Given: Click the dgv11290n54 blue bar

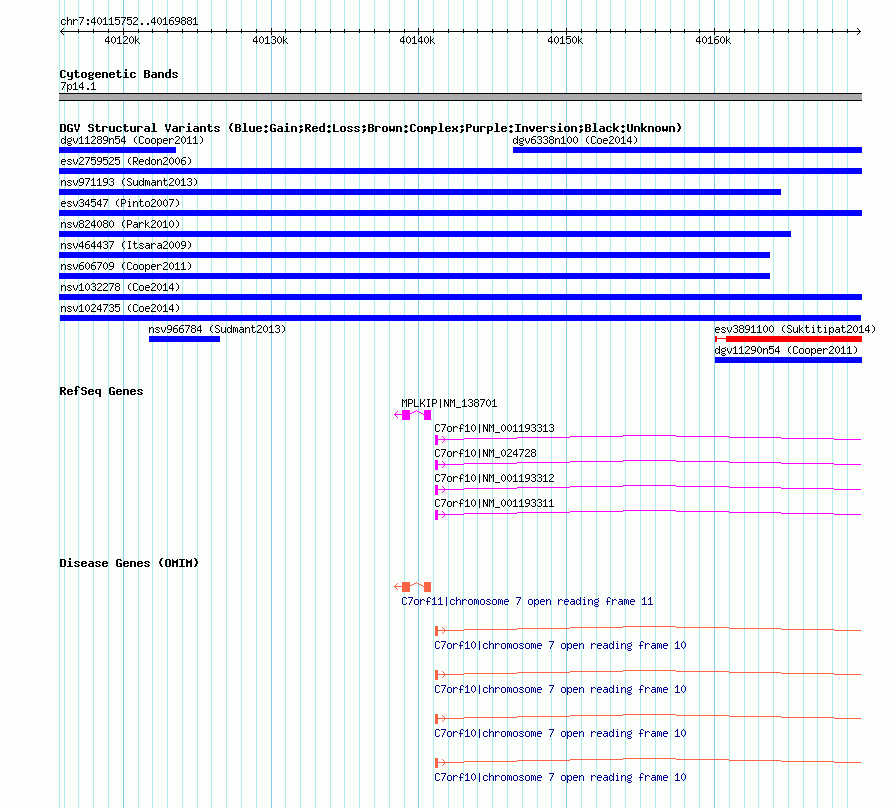Looking at the screenshot, I should 788,360.
